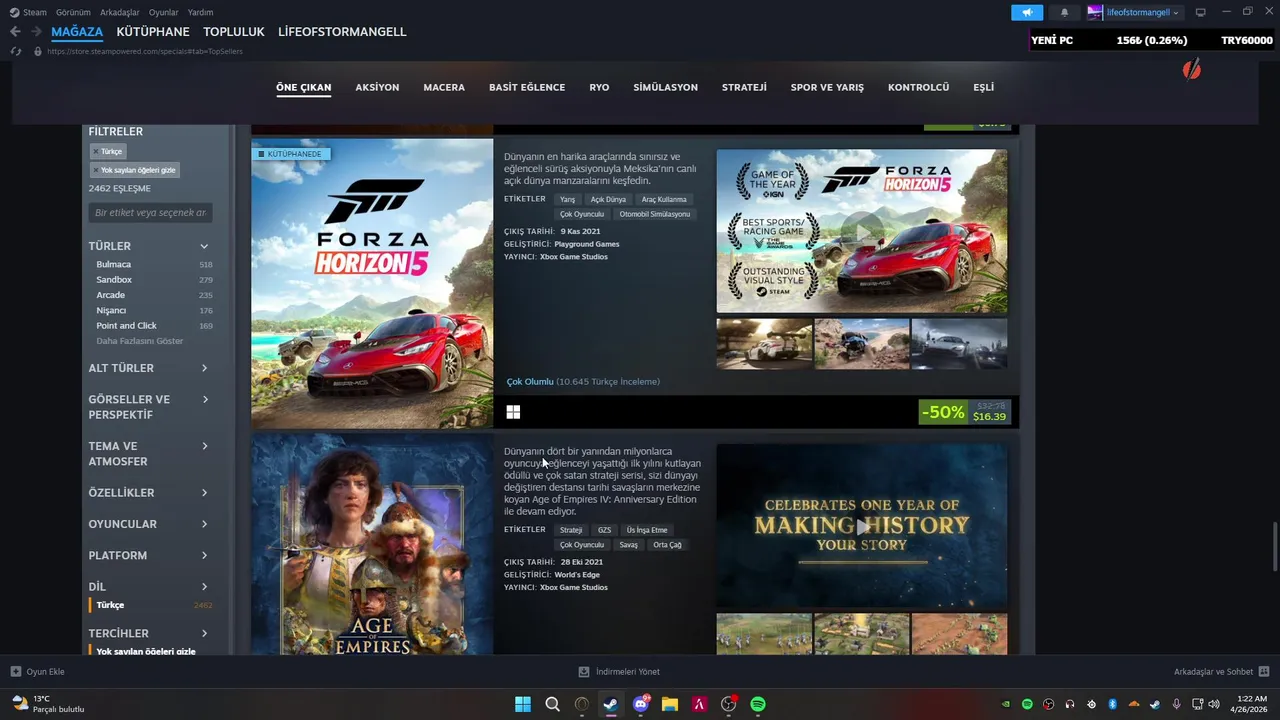This screenshot has height=720, width=1280.
Task: Open notifications with the bell icon
Action: (1064, 12)
